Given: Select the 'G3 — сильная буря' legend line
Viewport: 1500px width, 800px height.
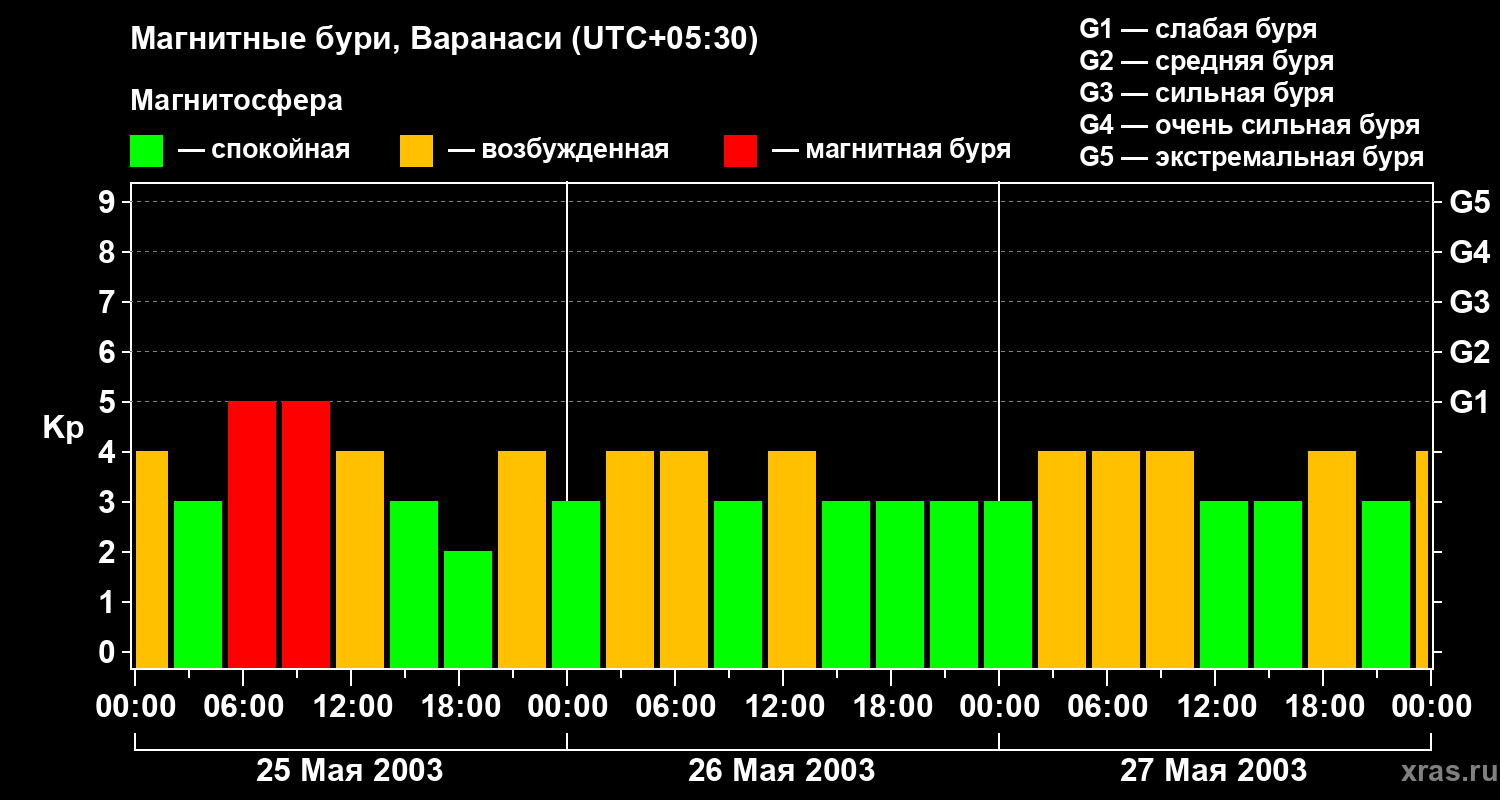Looking at the screenshot, I should pyautogui.click(x=1206, y=93).
